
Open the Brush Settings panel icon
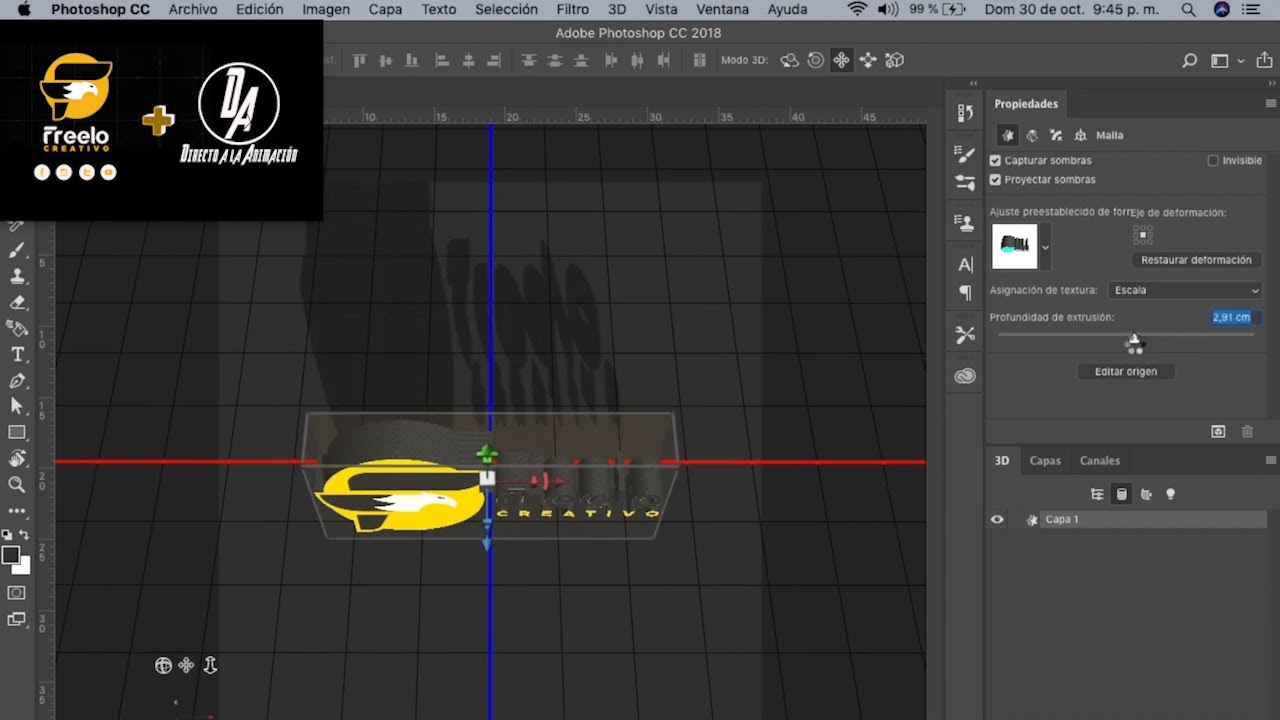[x=965, y=154]
